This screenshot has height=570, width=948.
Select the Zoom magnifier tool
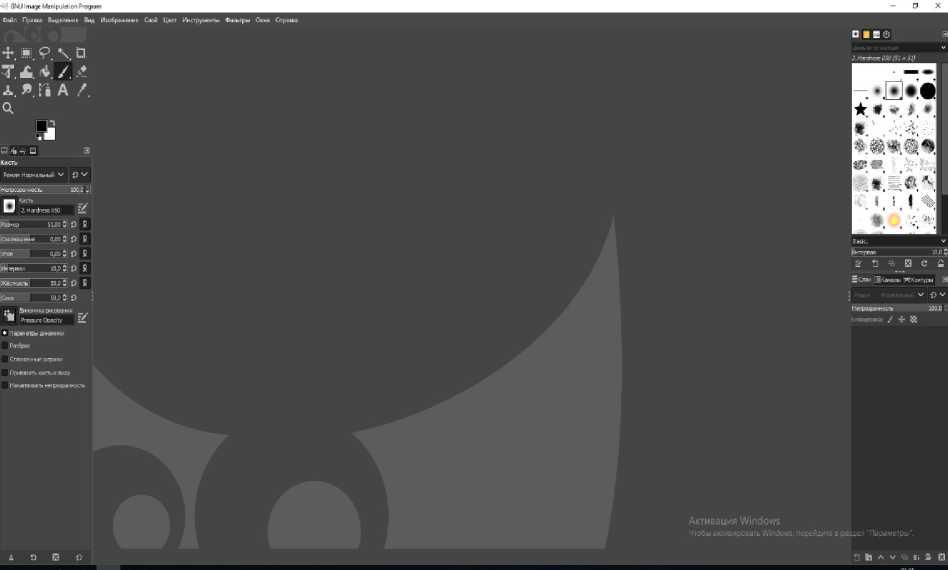tap(8, 108)
